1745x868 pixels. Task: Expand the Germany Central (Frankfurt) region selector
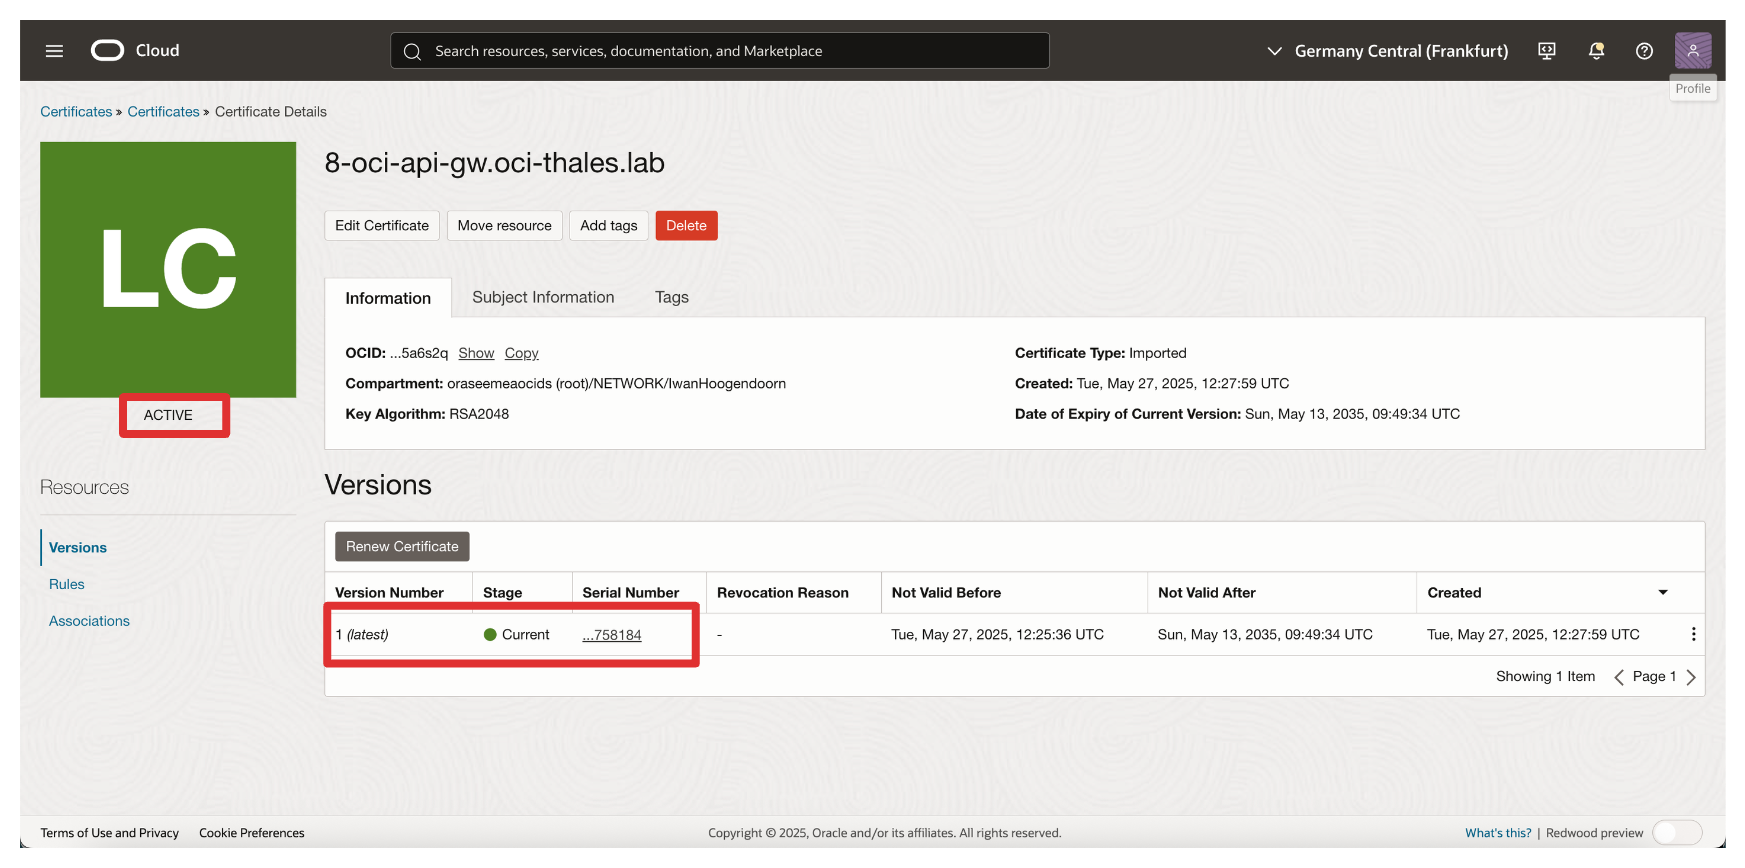tap(1388, 51)
